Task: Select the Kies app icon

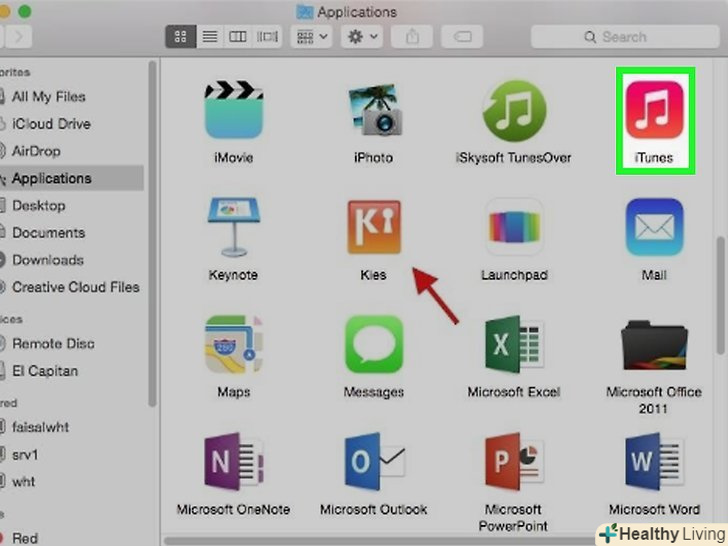Action: tap(374, 227)
